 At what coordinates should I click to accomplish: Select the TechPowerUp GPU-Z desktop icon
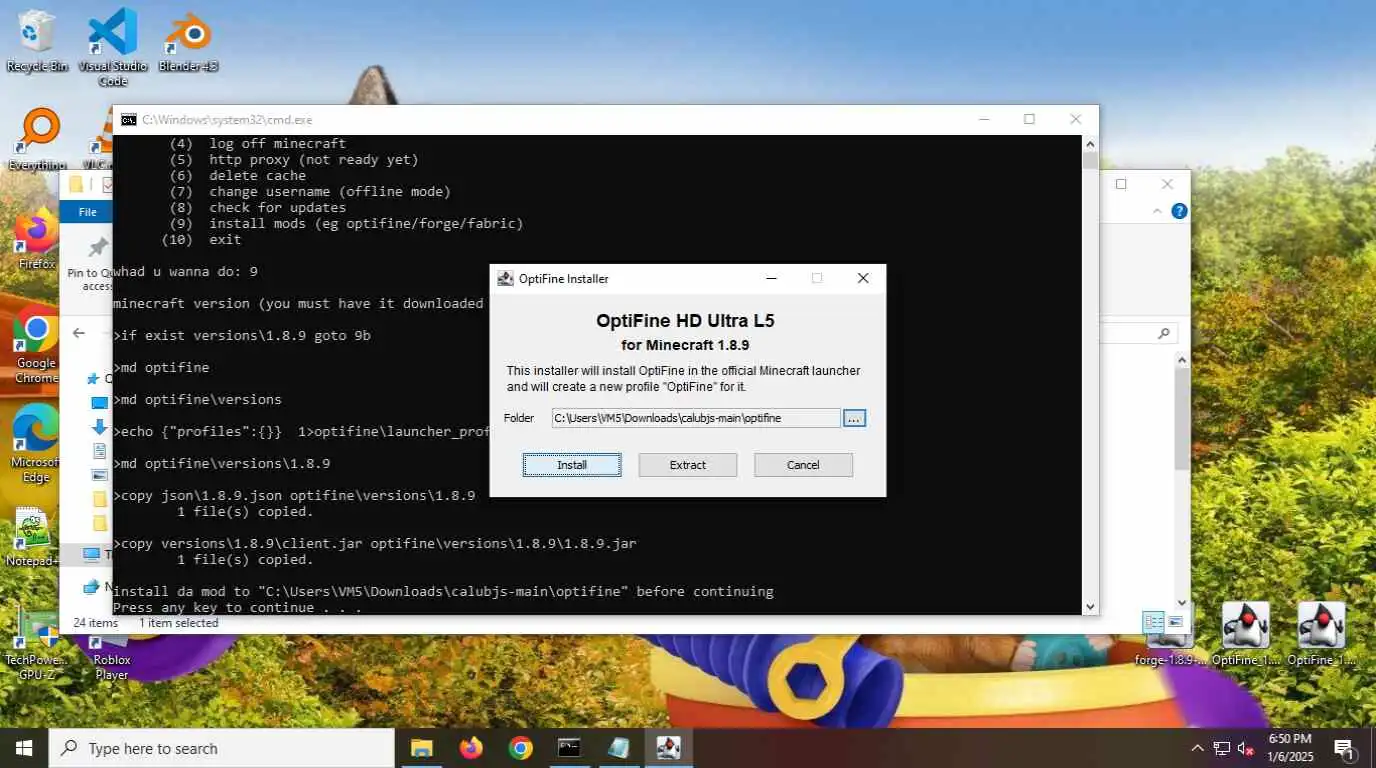[x=37, y=644]
